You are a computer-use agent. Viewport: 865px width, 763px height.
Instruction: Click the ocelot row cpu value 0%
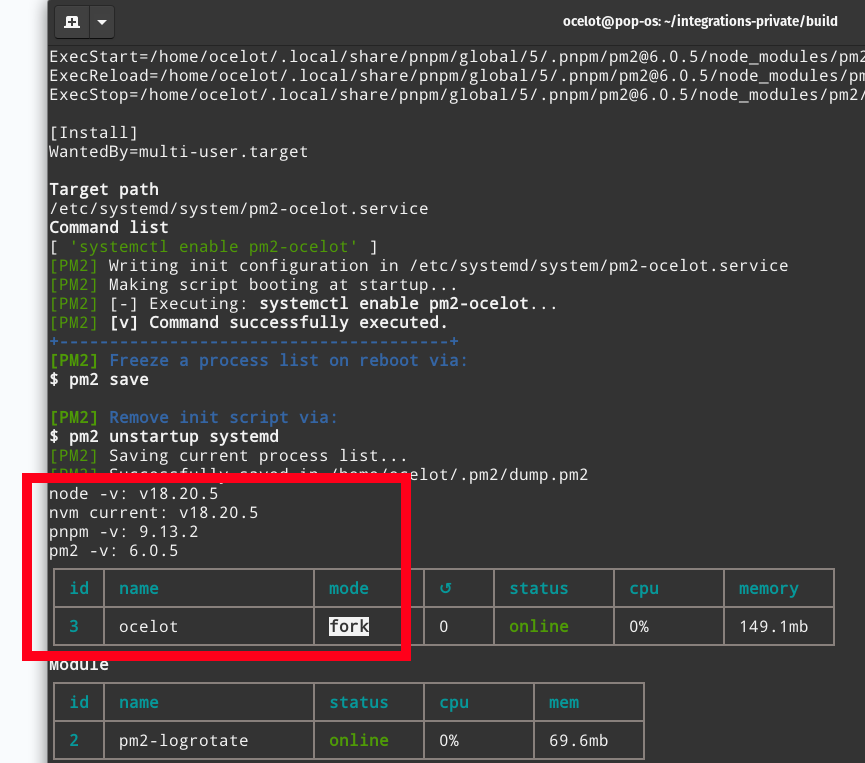pos(639,626)
